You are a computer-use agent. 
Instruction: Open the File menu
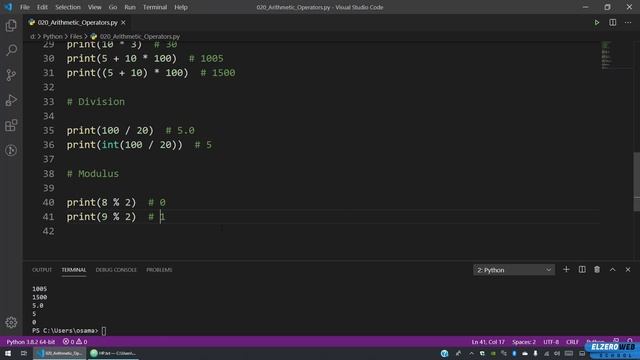click(25, 7)
